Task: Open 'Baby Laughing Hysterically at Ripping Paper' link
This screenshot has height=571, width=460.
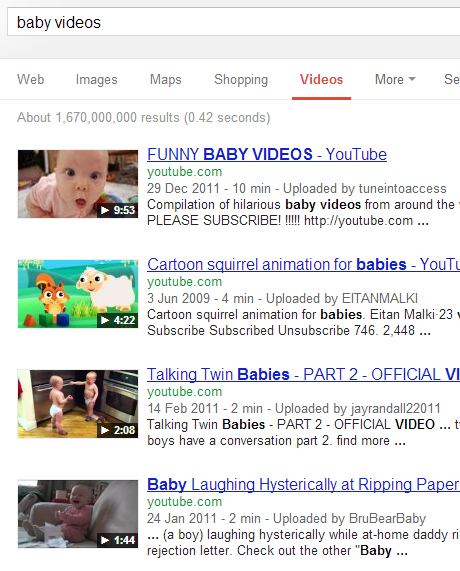Action: (303, 484)
